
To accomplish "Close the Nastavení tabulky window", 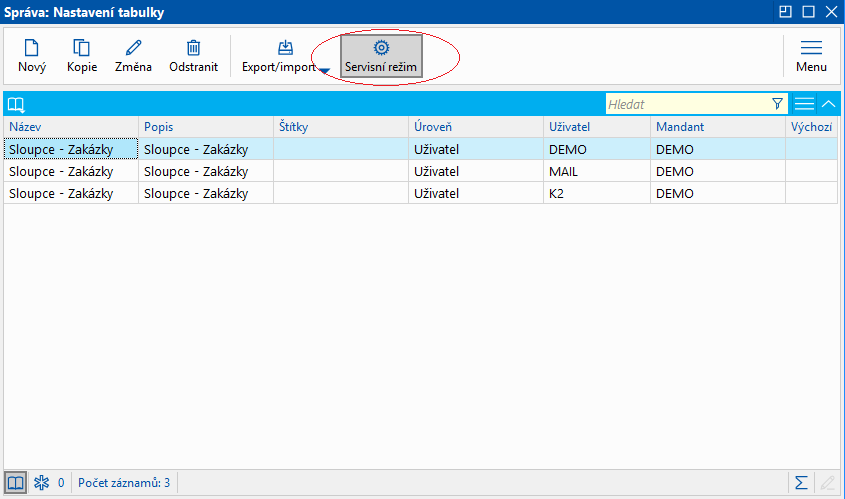I will coord(832,11).
